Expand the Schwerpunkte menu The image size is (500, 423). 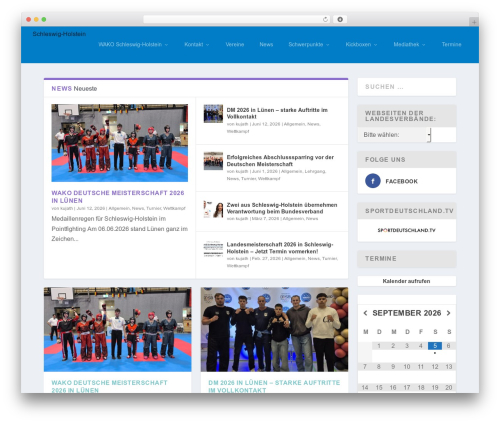tap(309, 44)
